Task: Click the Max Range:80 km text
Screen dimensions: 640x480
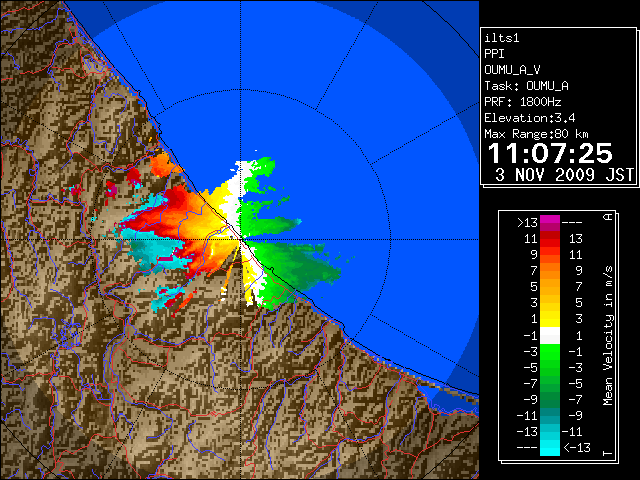Action: [x=536, y=134]
